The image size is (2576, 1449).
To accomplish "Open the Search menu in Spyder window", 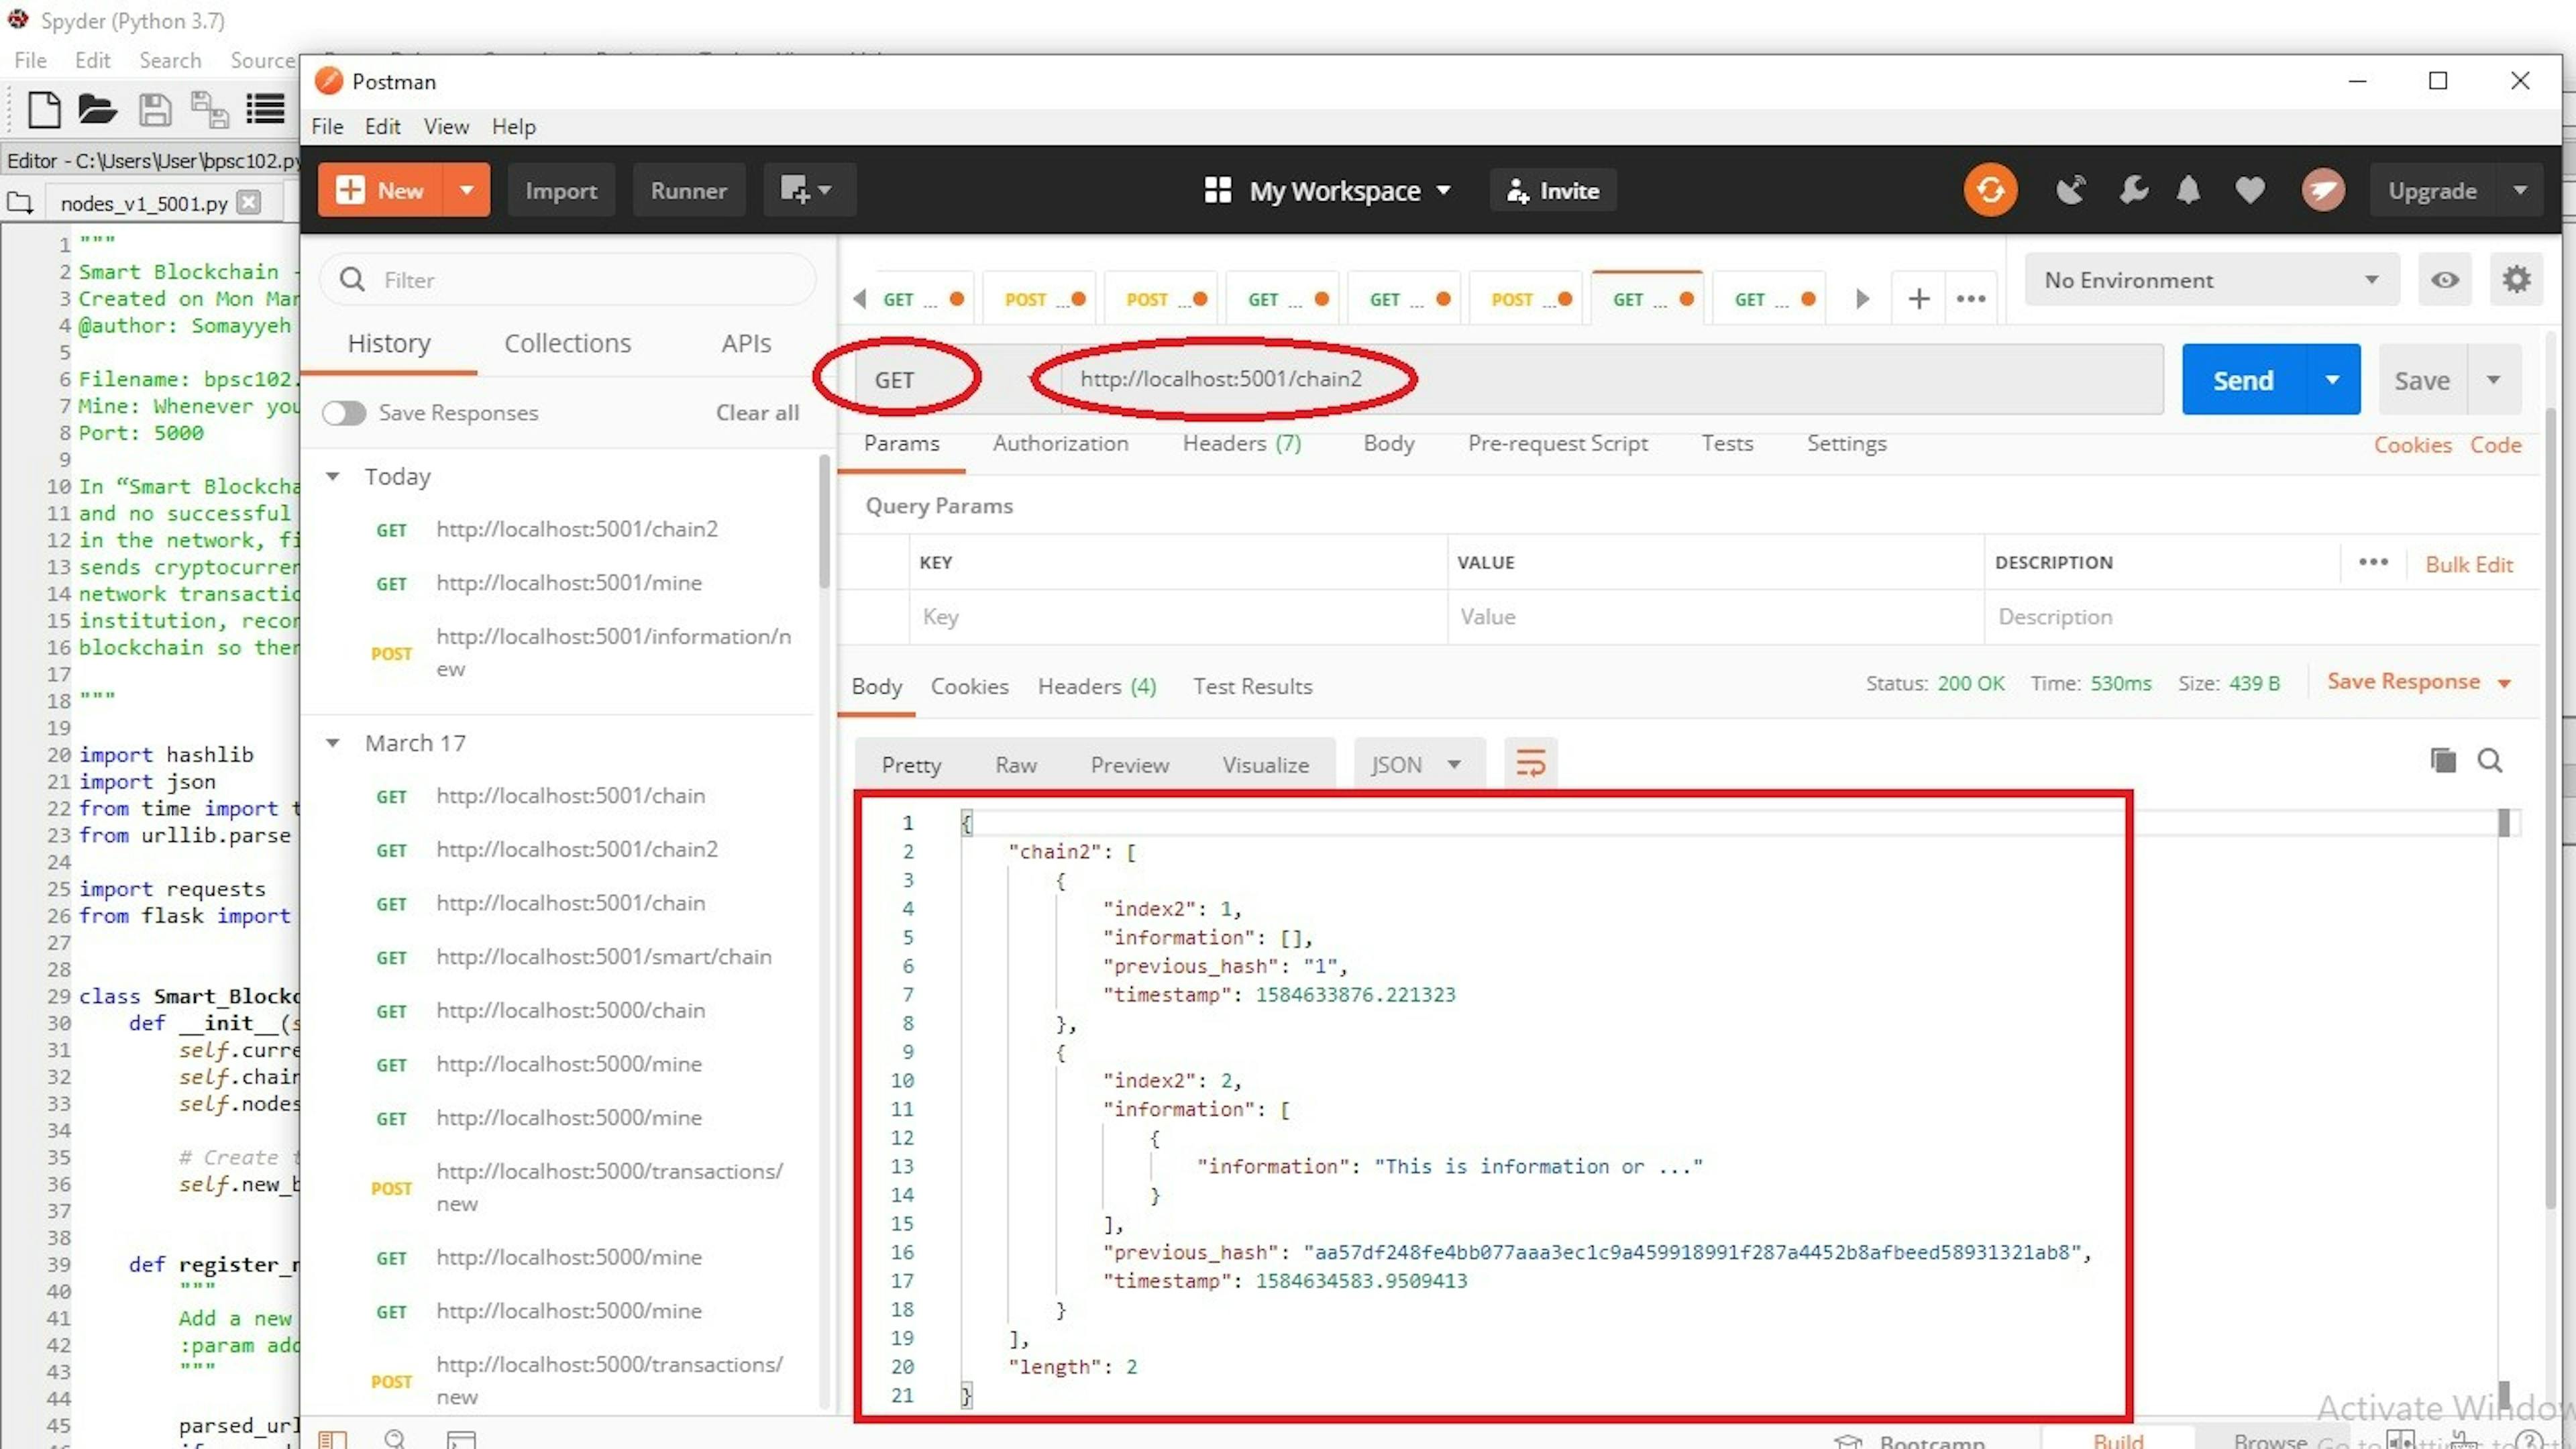I will pyautogui.click(x=170, y=60).
